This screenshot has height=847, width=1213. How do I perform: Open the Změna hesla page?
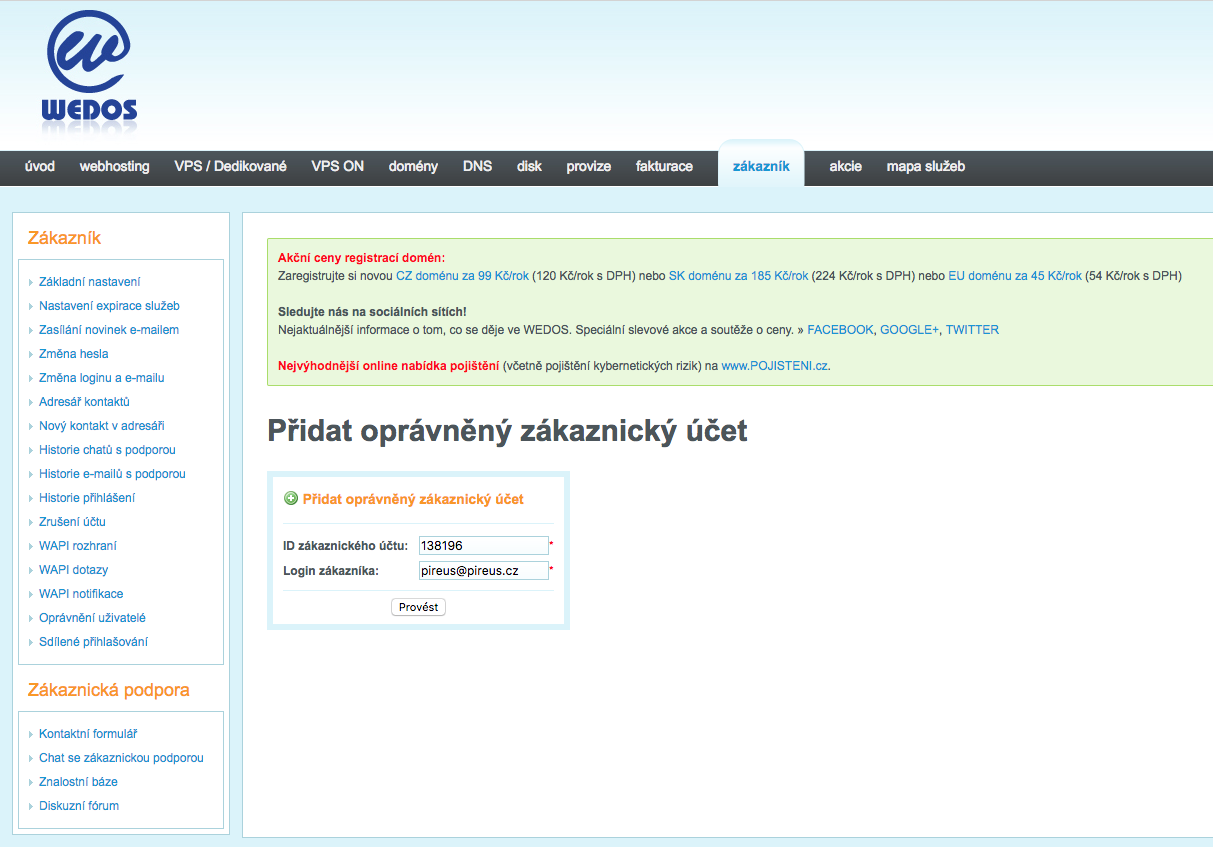[x=74, y=354]
